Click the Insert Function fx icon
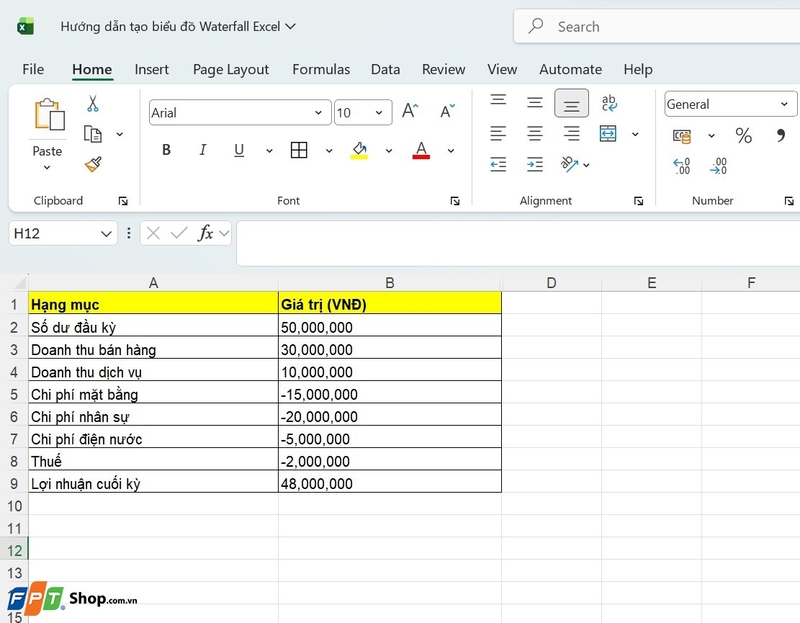 click(x=206, y=233)
